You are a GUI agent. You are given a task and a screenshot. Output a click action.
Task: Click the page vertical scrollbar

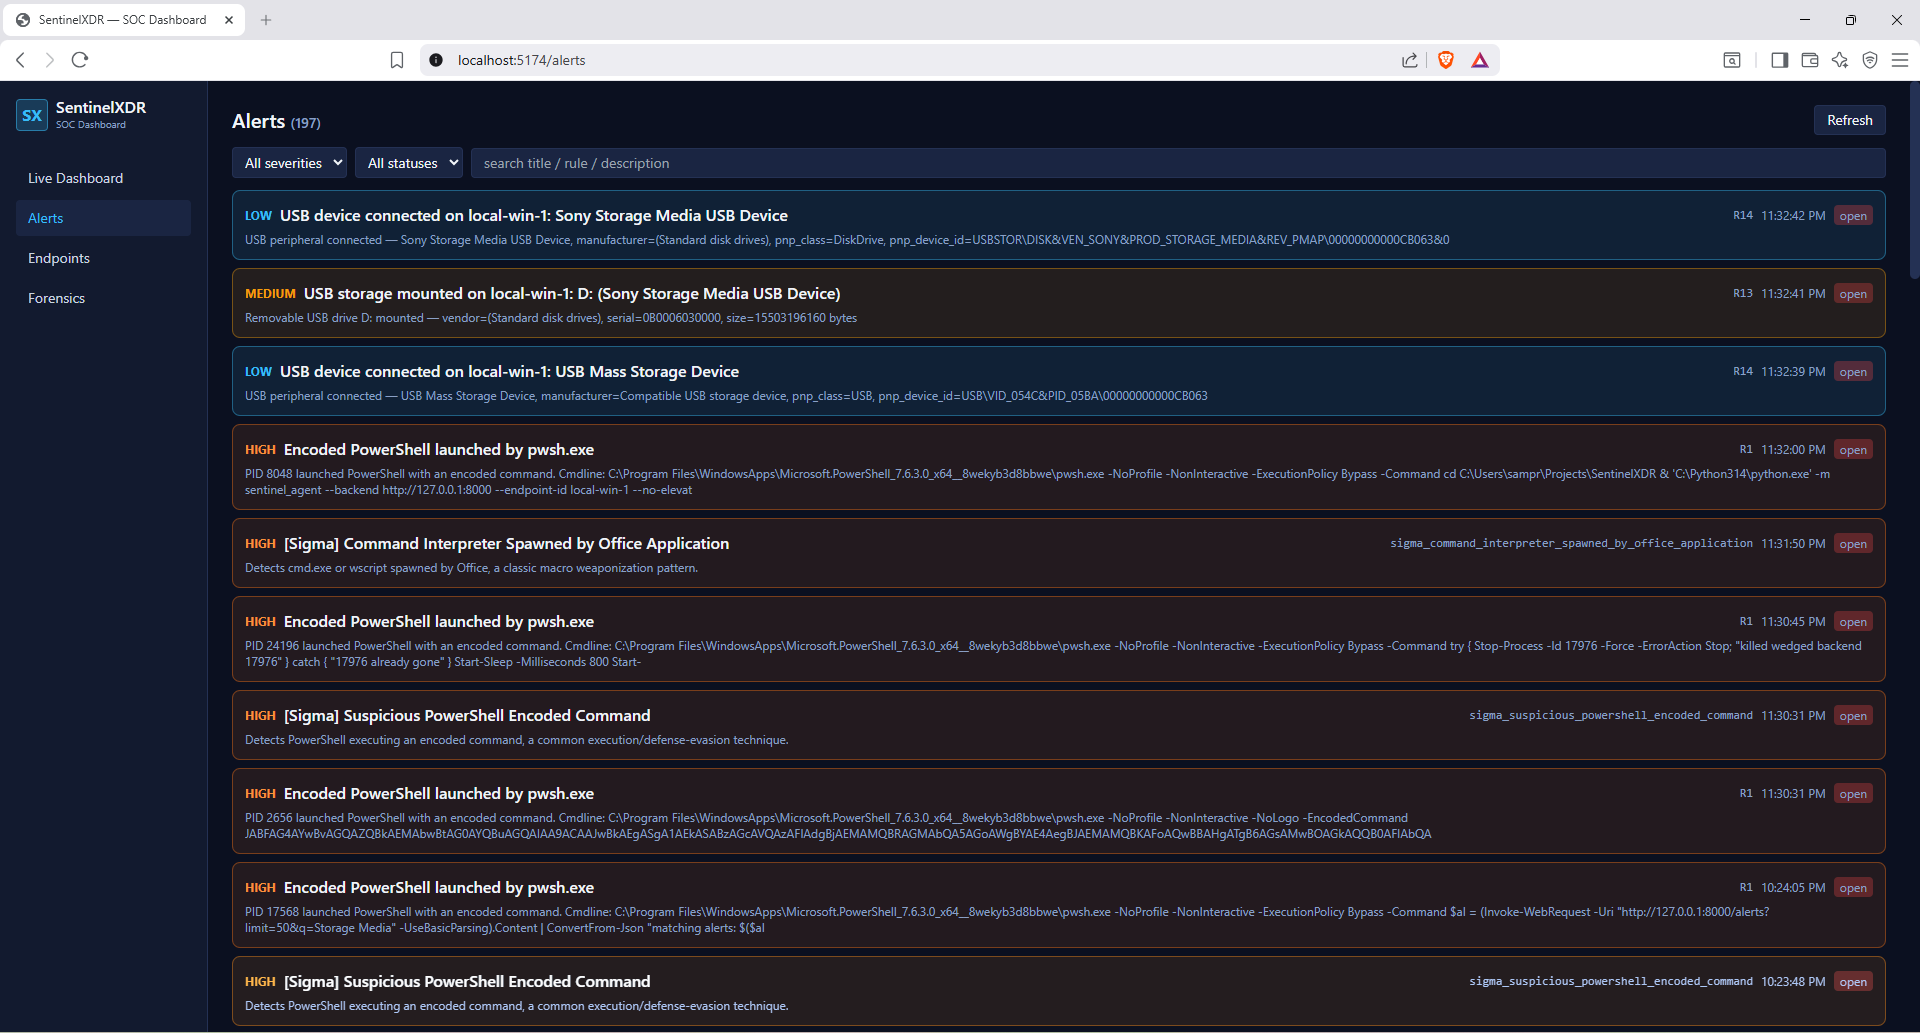1914,180
